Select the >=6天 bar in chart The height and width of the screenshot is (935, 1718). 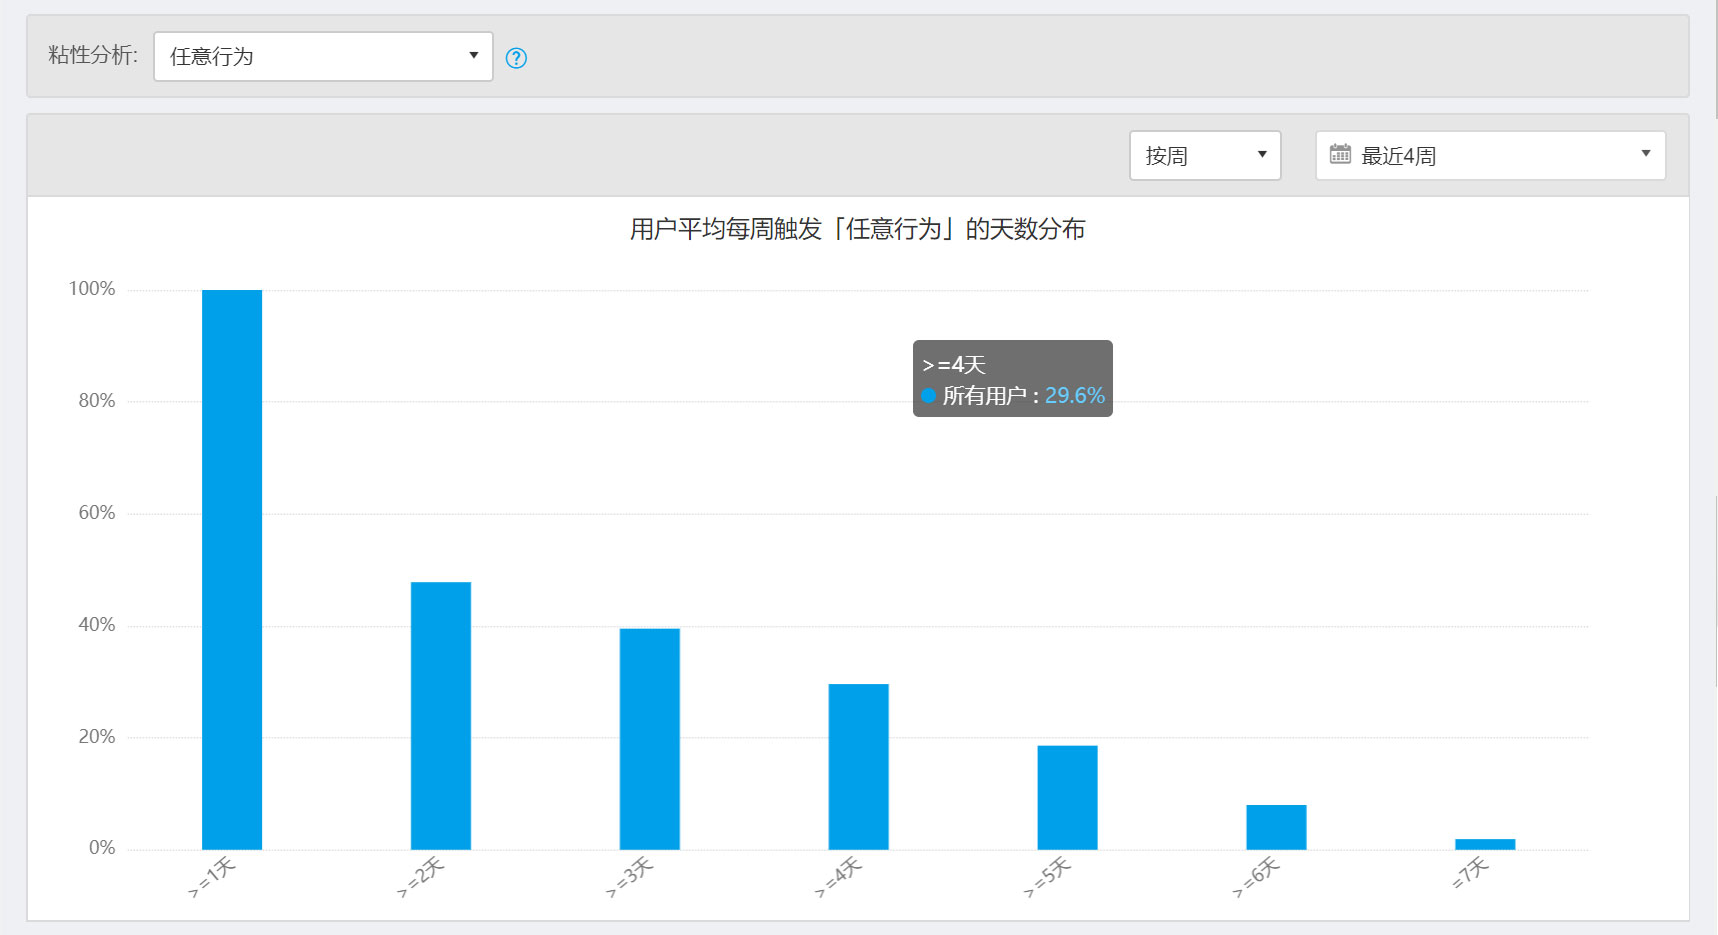point(1276,827)
